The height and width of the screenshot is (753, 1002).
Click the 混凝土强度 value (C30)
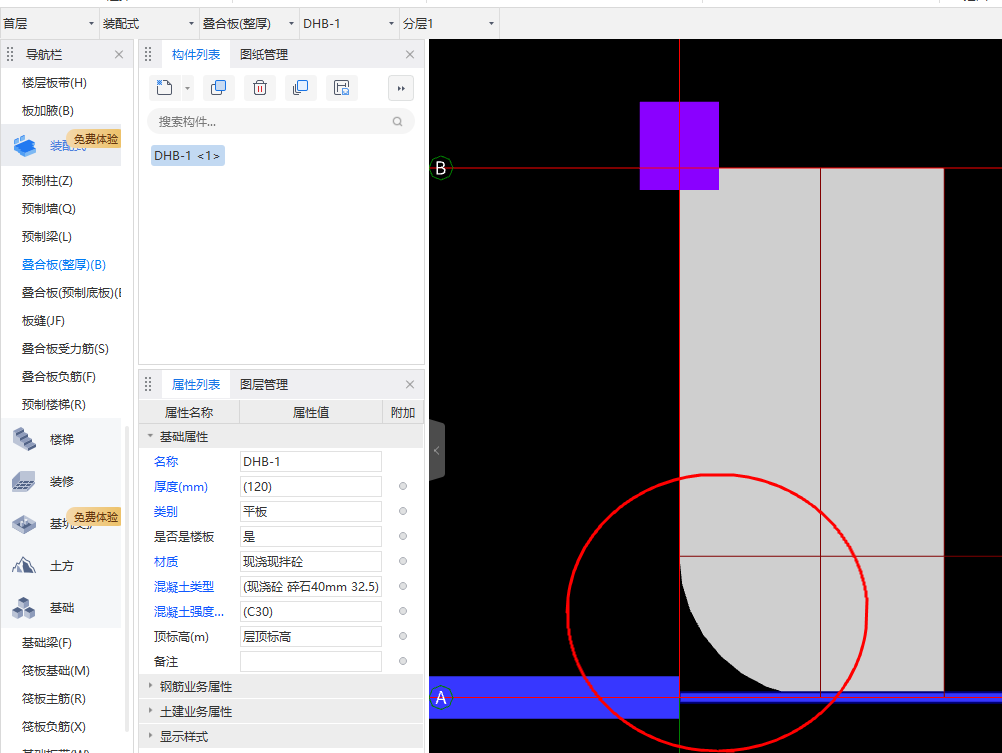click(x=311, y=611)
